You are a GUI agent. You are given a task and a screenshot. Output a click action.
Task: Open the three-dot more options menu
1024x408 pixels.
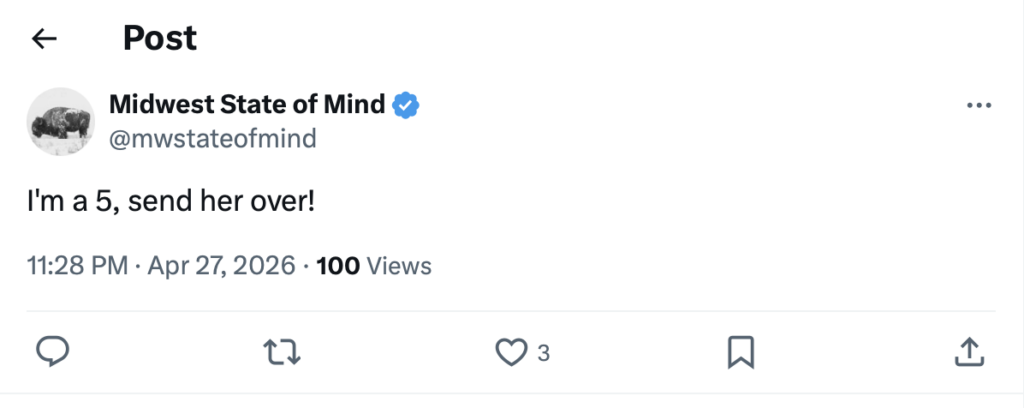point(977,107)
